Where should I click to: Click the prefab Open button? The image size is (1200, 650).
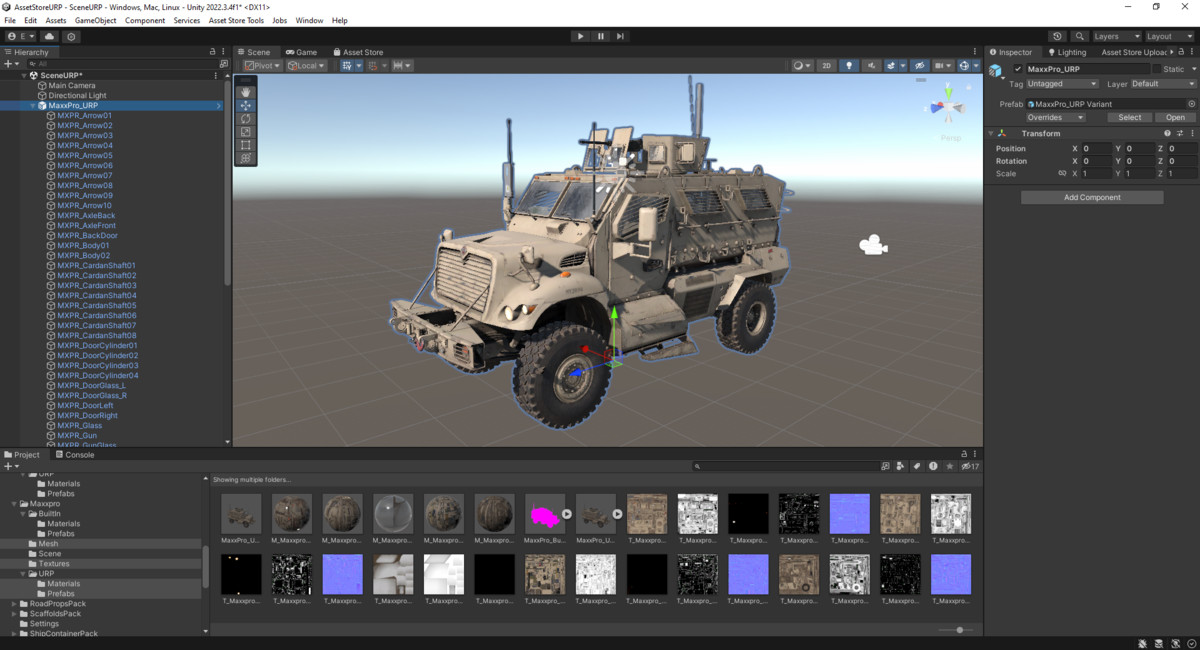pyautogui.click(x=1175, y=117)
